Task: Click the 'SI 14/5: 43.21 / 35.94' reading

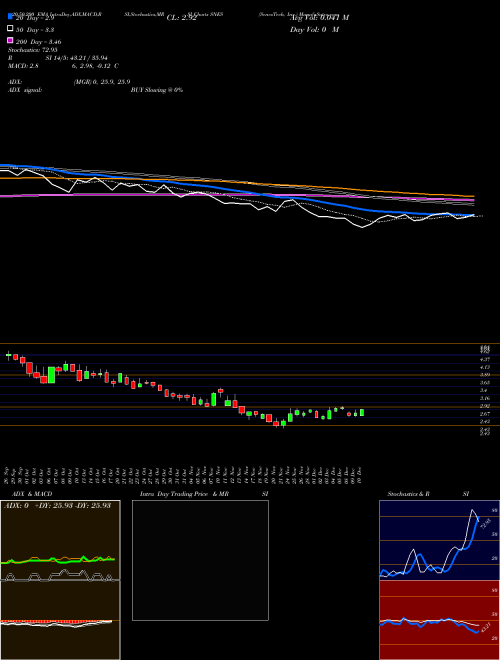Action: pyautogui.click(x=77, y=58)
